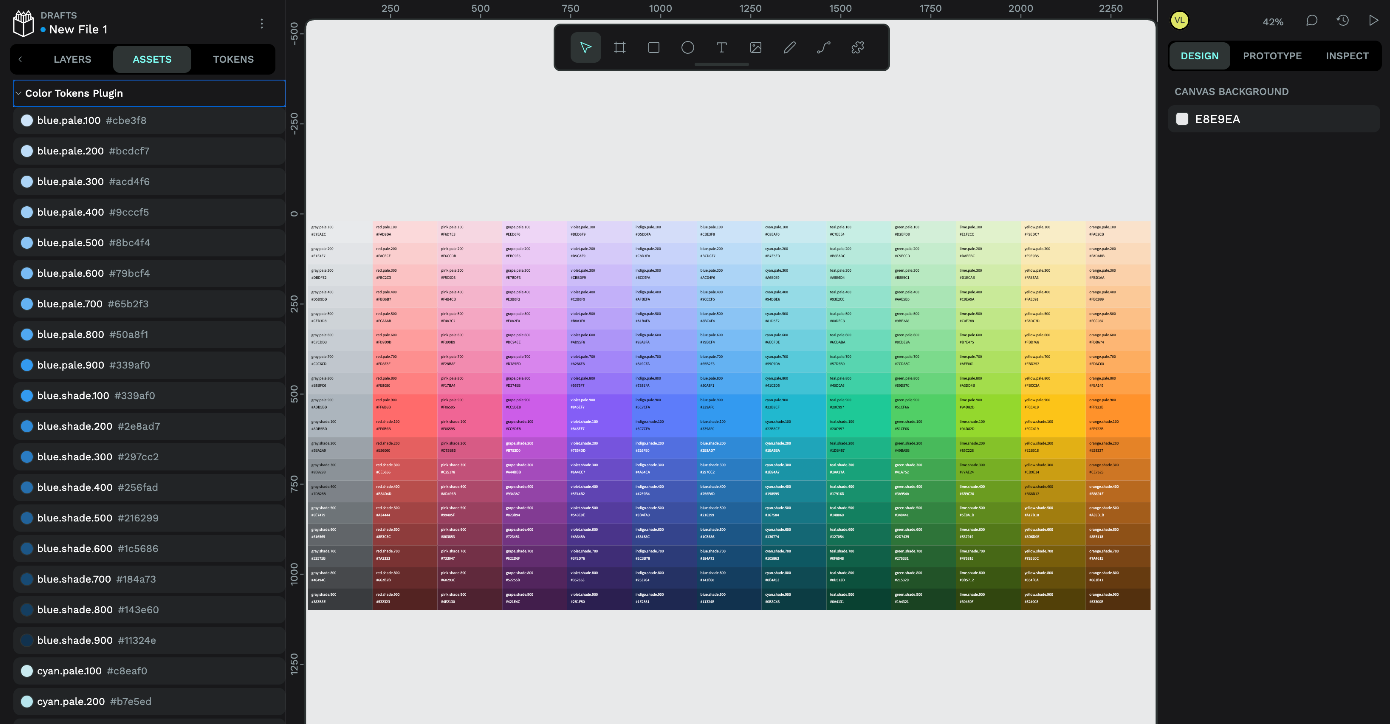This screenshot has height=724, width=1390.
Task: Select the Board frame tool
Action: pos(620,47)
